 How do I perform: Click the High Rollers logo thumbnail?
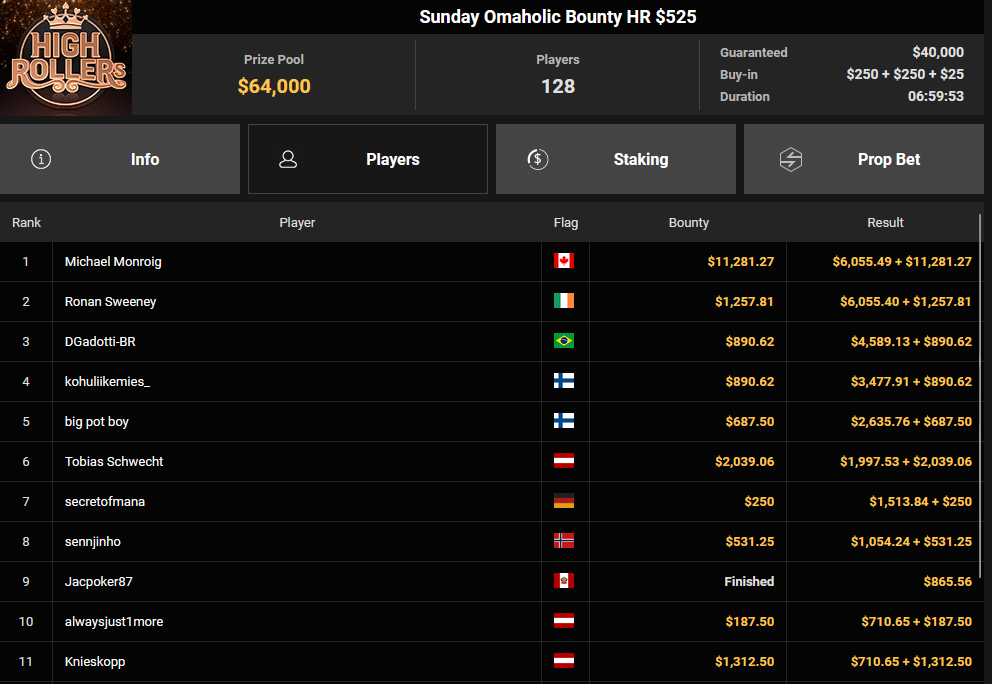(66, 58)
